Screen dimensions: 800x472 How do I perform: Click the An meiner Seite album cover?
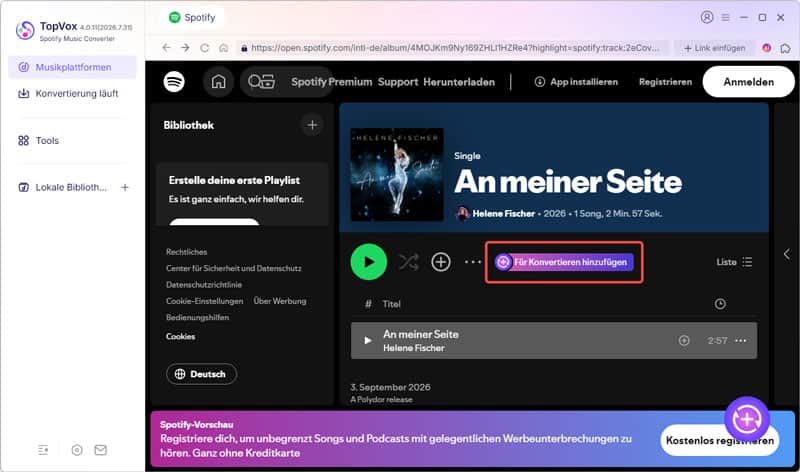click(x=396, y=175)
